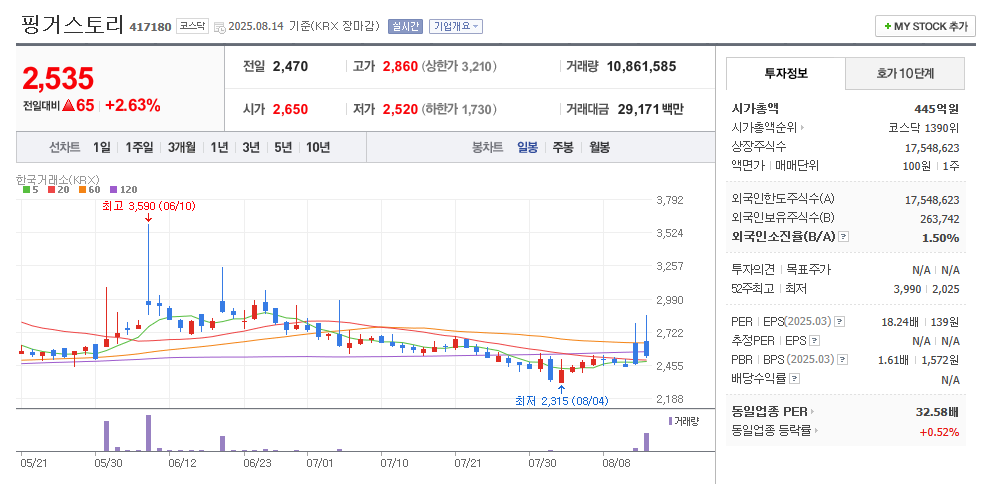Click the 거래대금 29,171 value
Screen dimensions: 987x484
[637, 110]
